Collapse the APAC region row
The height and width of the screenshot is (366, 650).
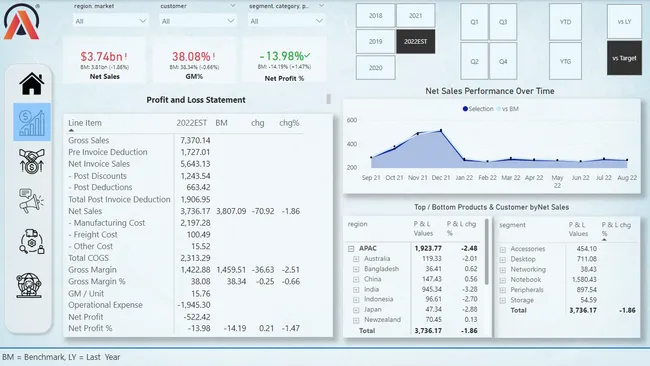(x=351, y=249)
